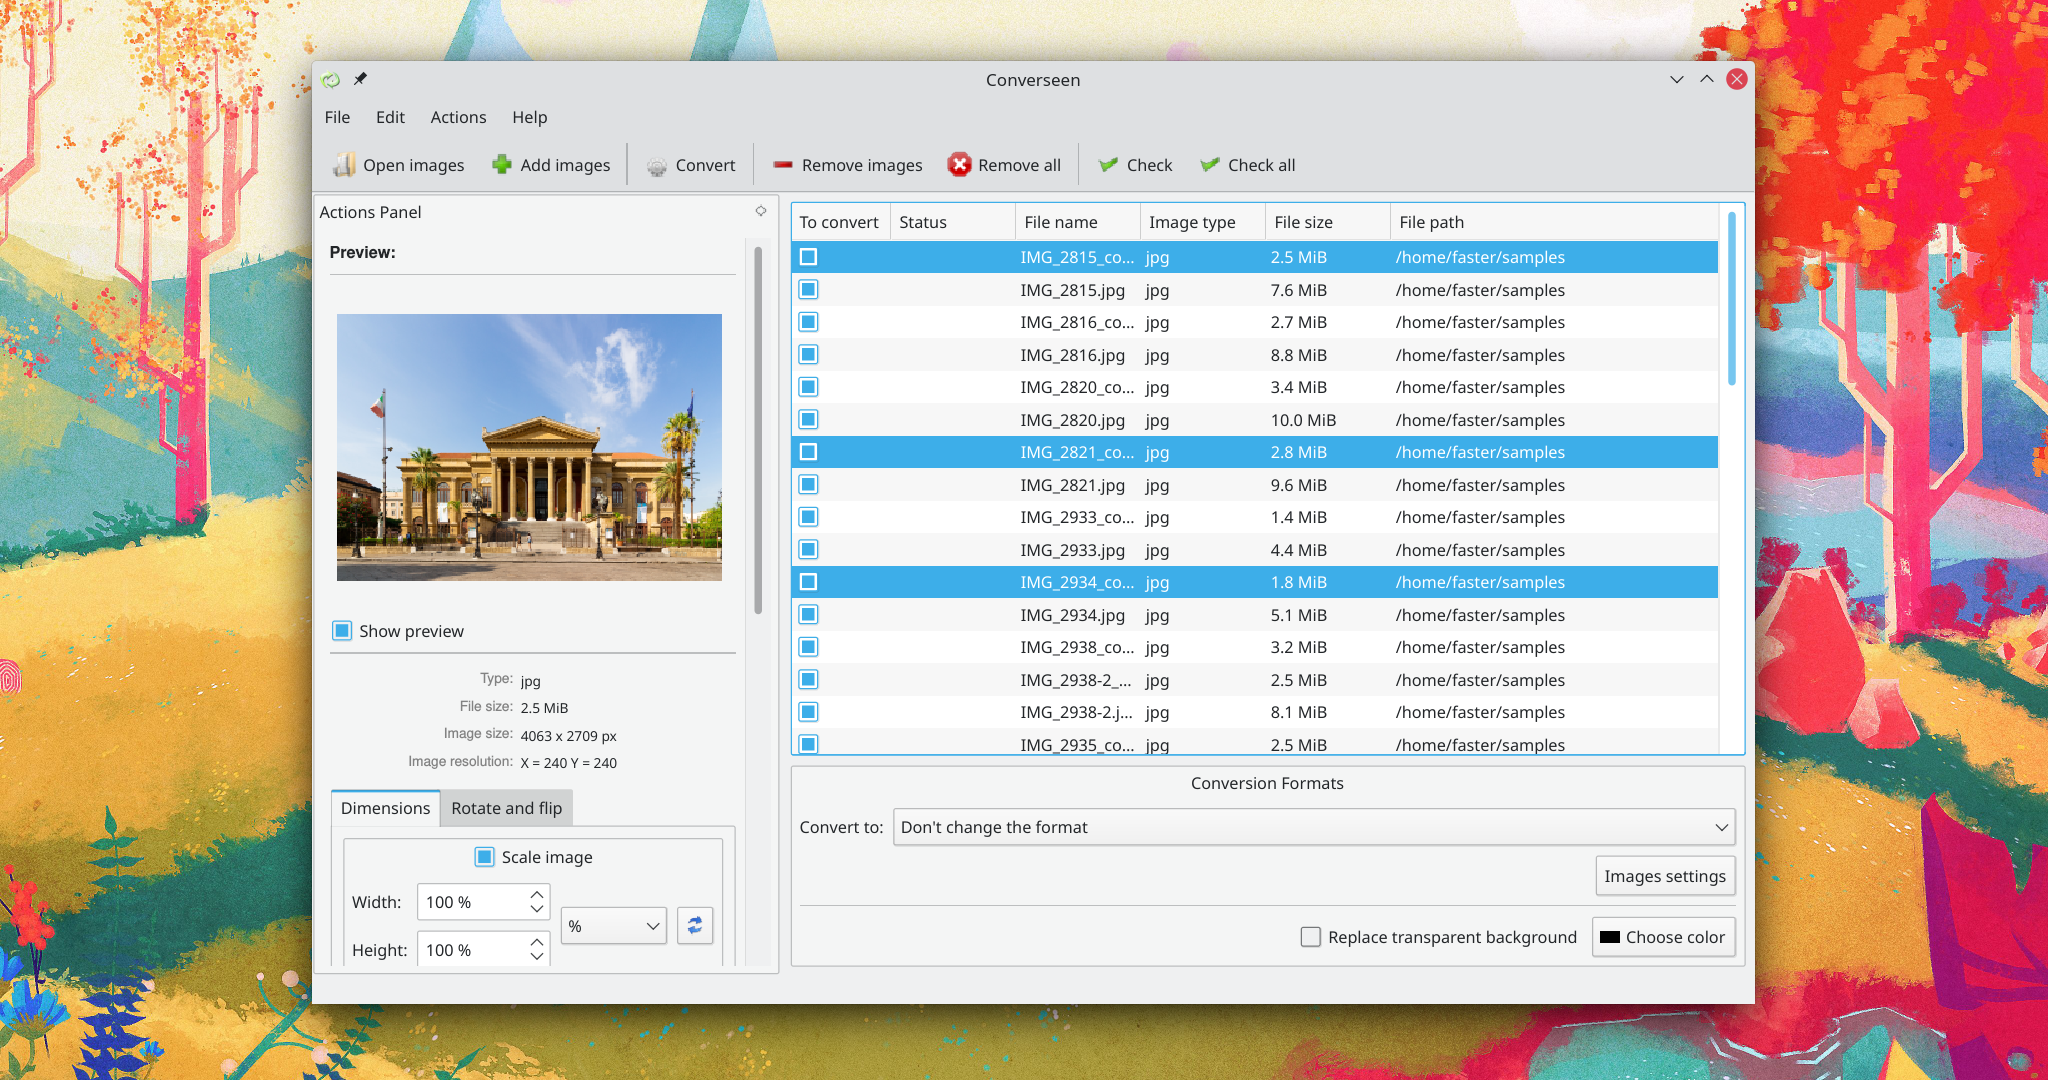Open the Convert to format dropdown

(x=1313, y=827)
